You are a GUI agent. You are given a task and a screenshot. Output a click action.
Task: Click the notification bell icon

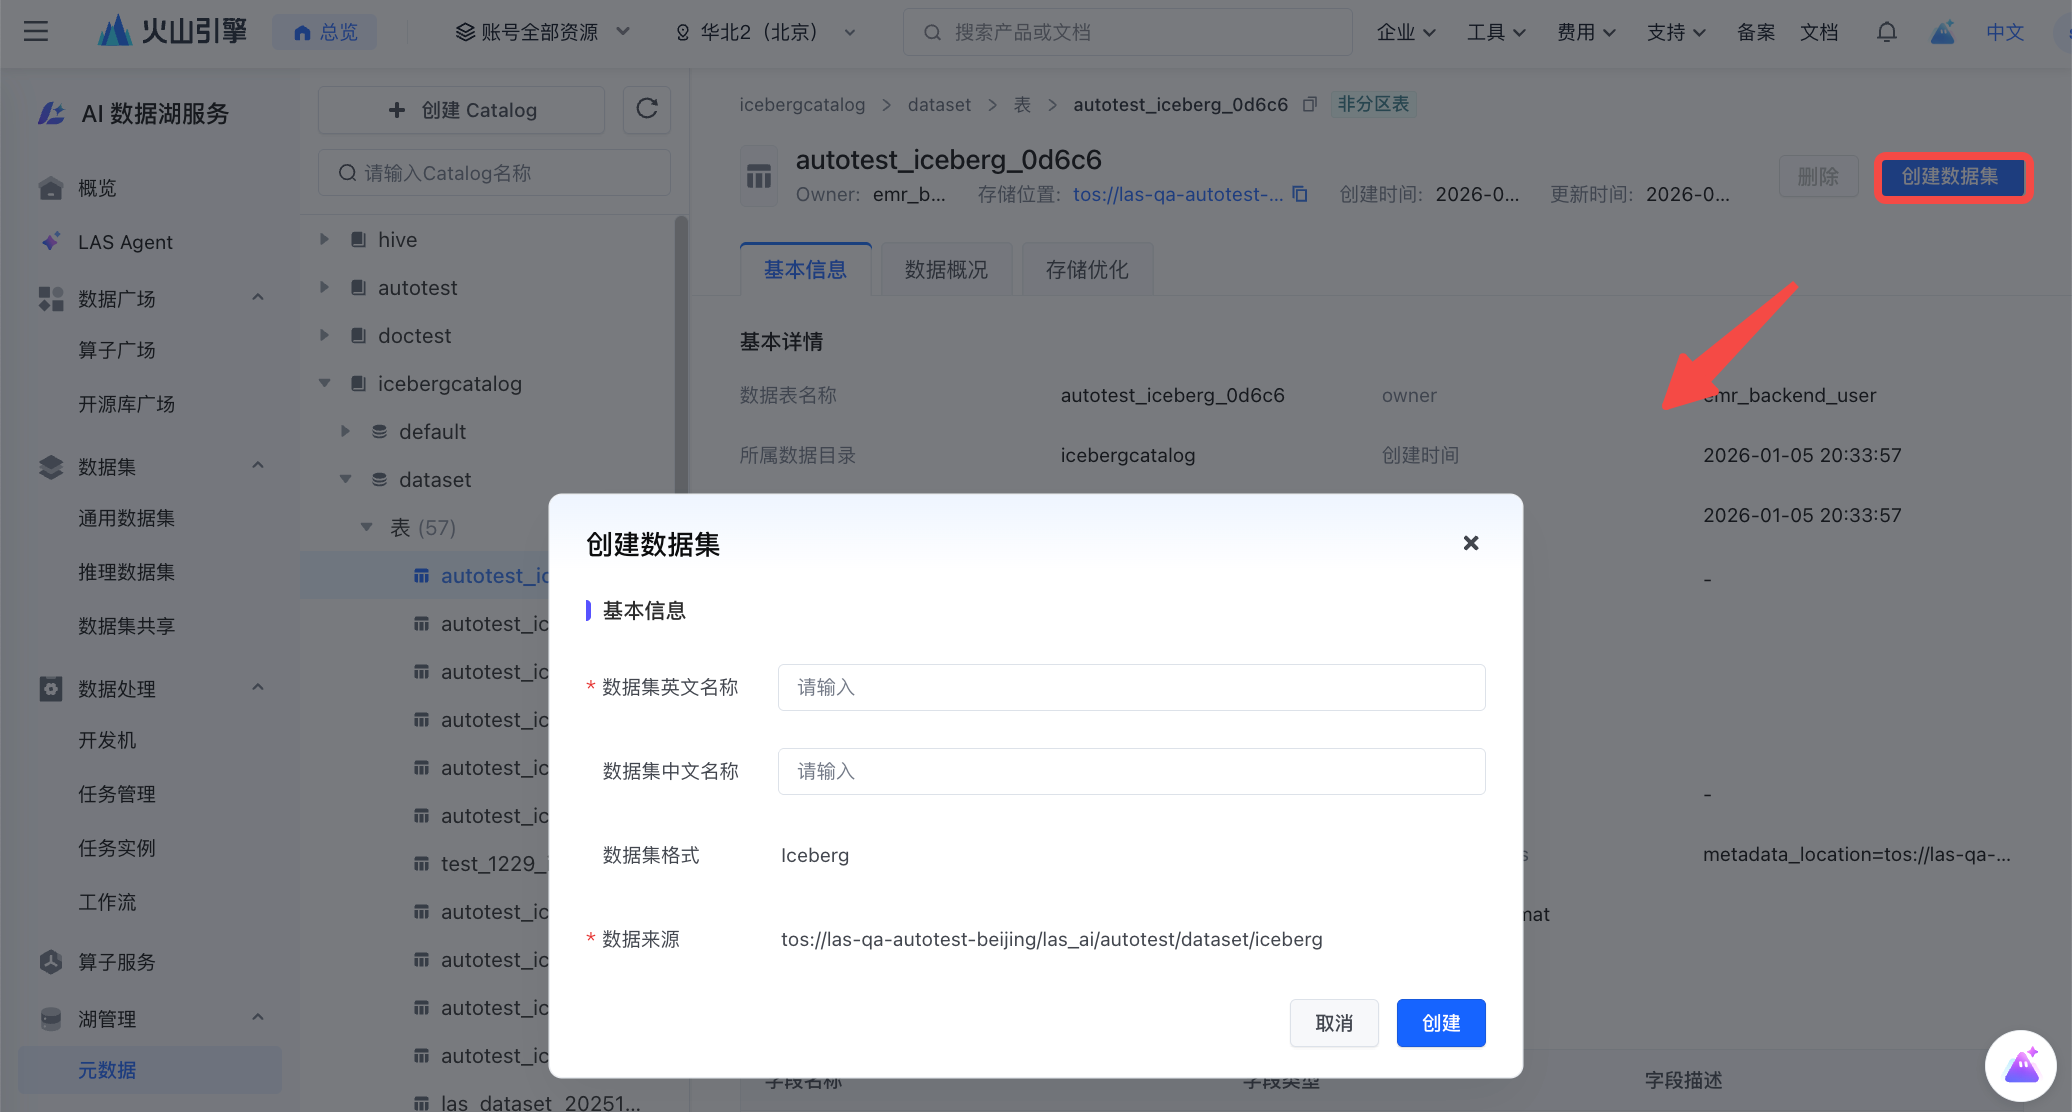click(x=1886, y=32)
